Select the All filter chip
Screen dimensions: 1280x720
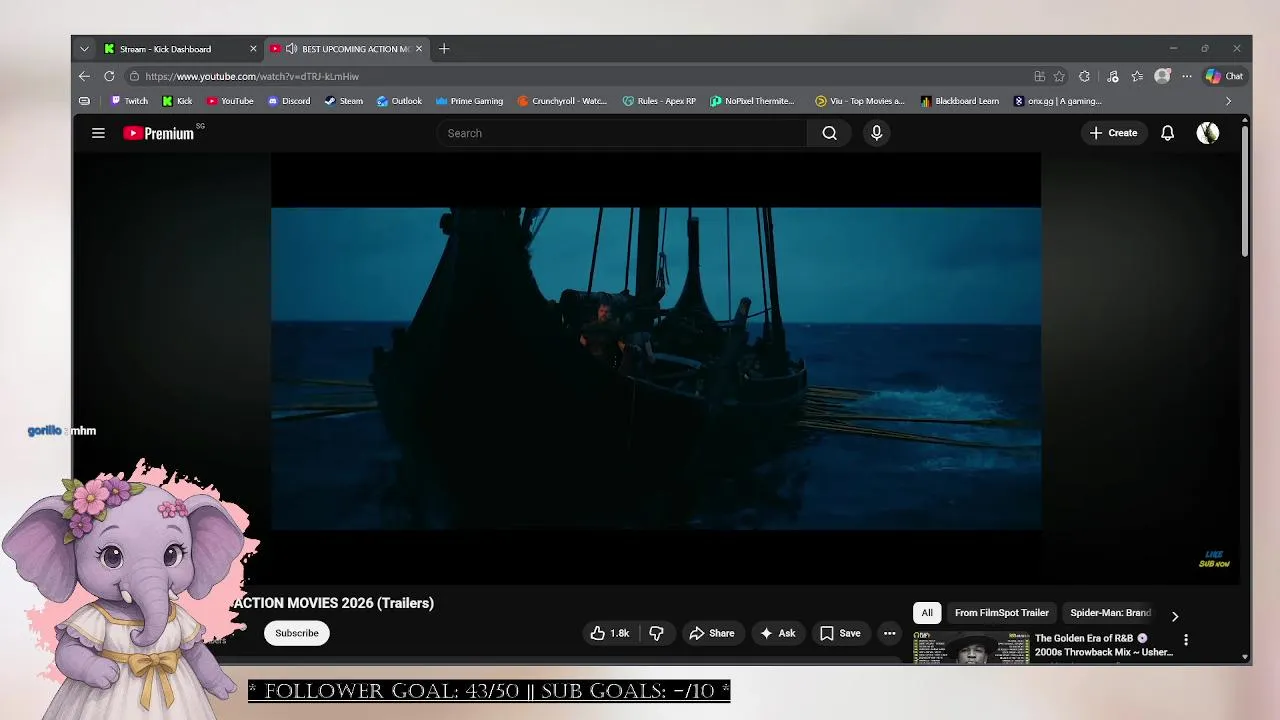927,613
